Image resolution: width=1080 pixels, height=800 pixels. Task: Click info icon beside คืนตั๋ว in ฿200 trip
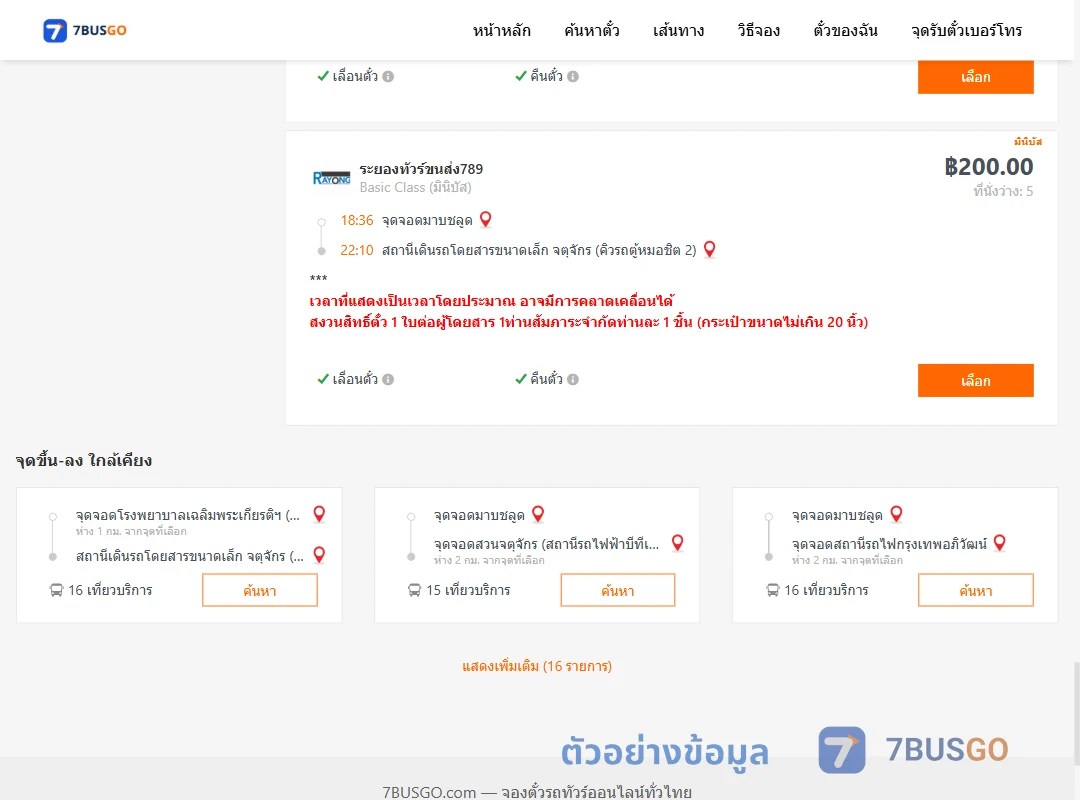573,380
